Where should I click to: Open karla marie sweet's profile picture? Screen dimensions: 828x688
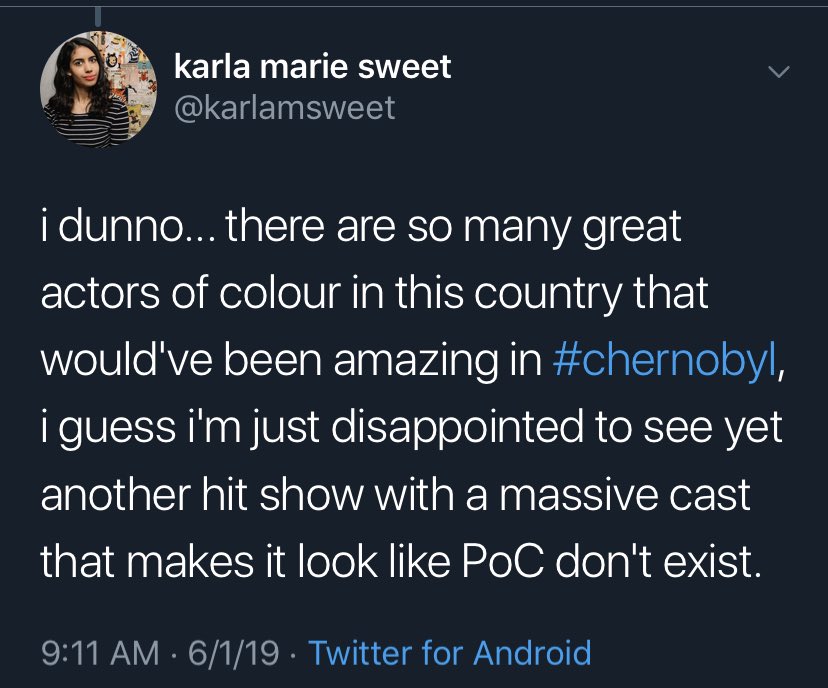pyautogui.click(x=98, y=89)
